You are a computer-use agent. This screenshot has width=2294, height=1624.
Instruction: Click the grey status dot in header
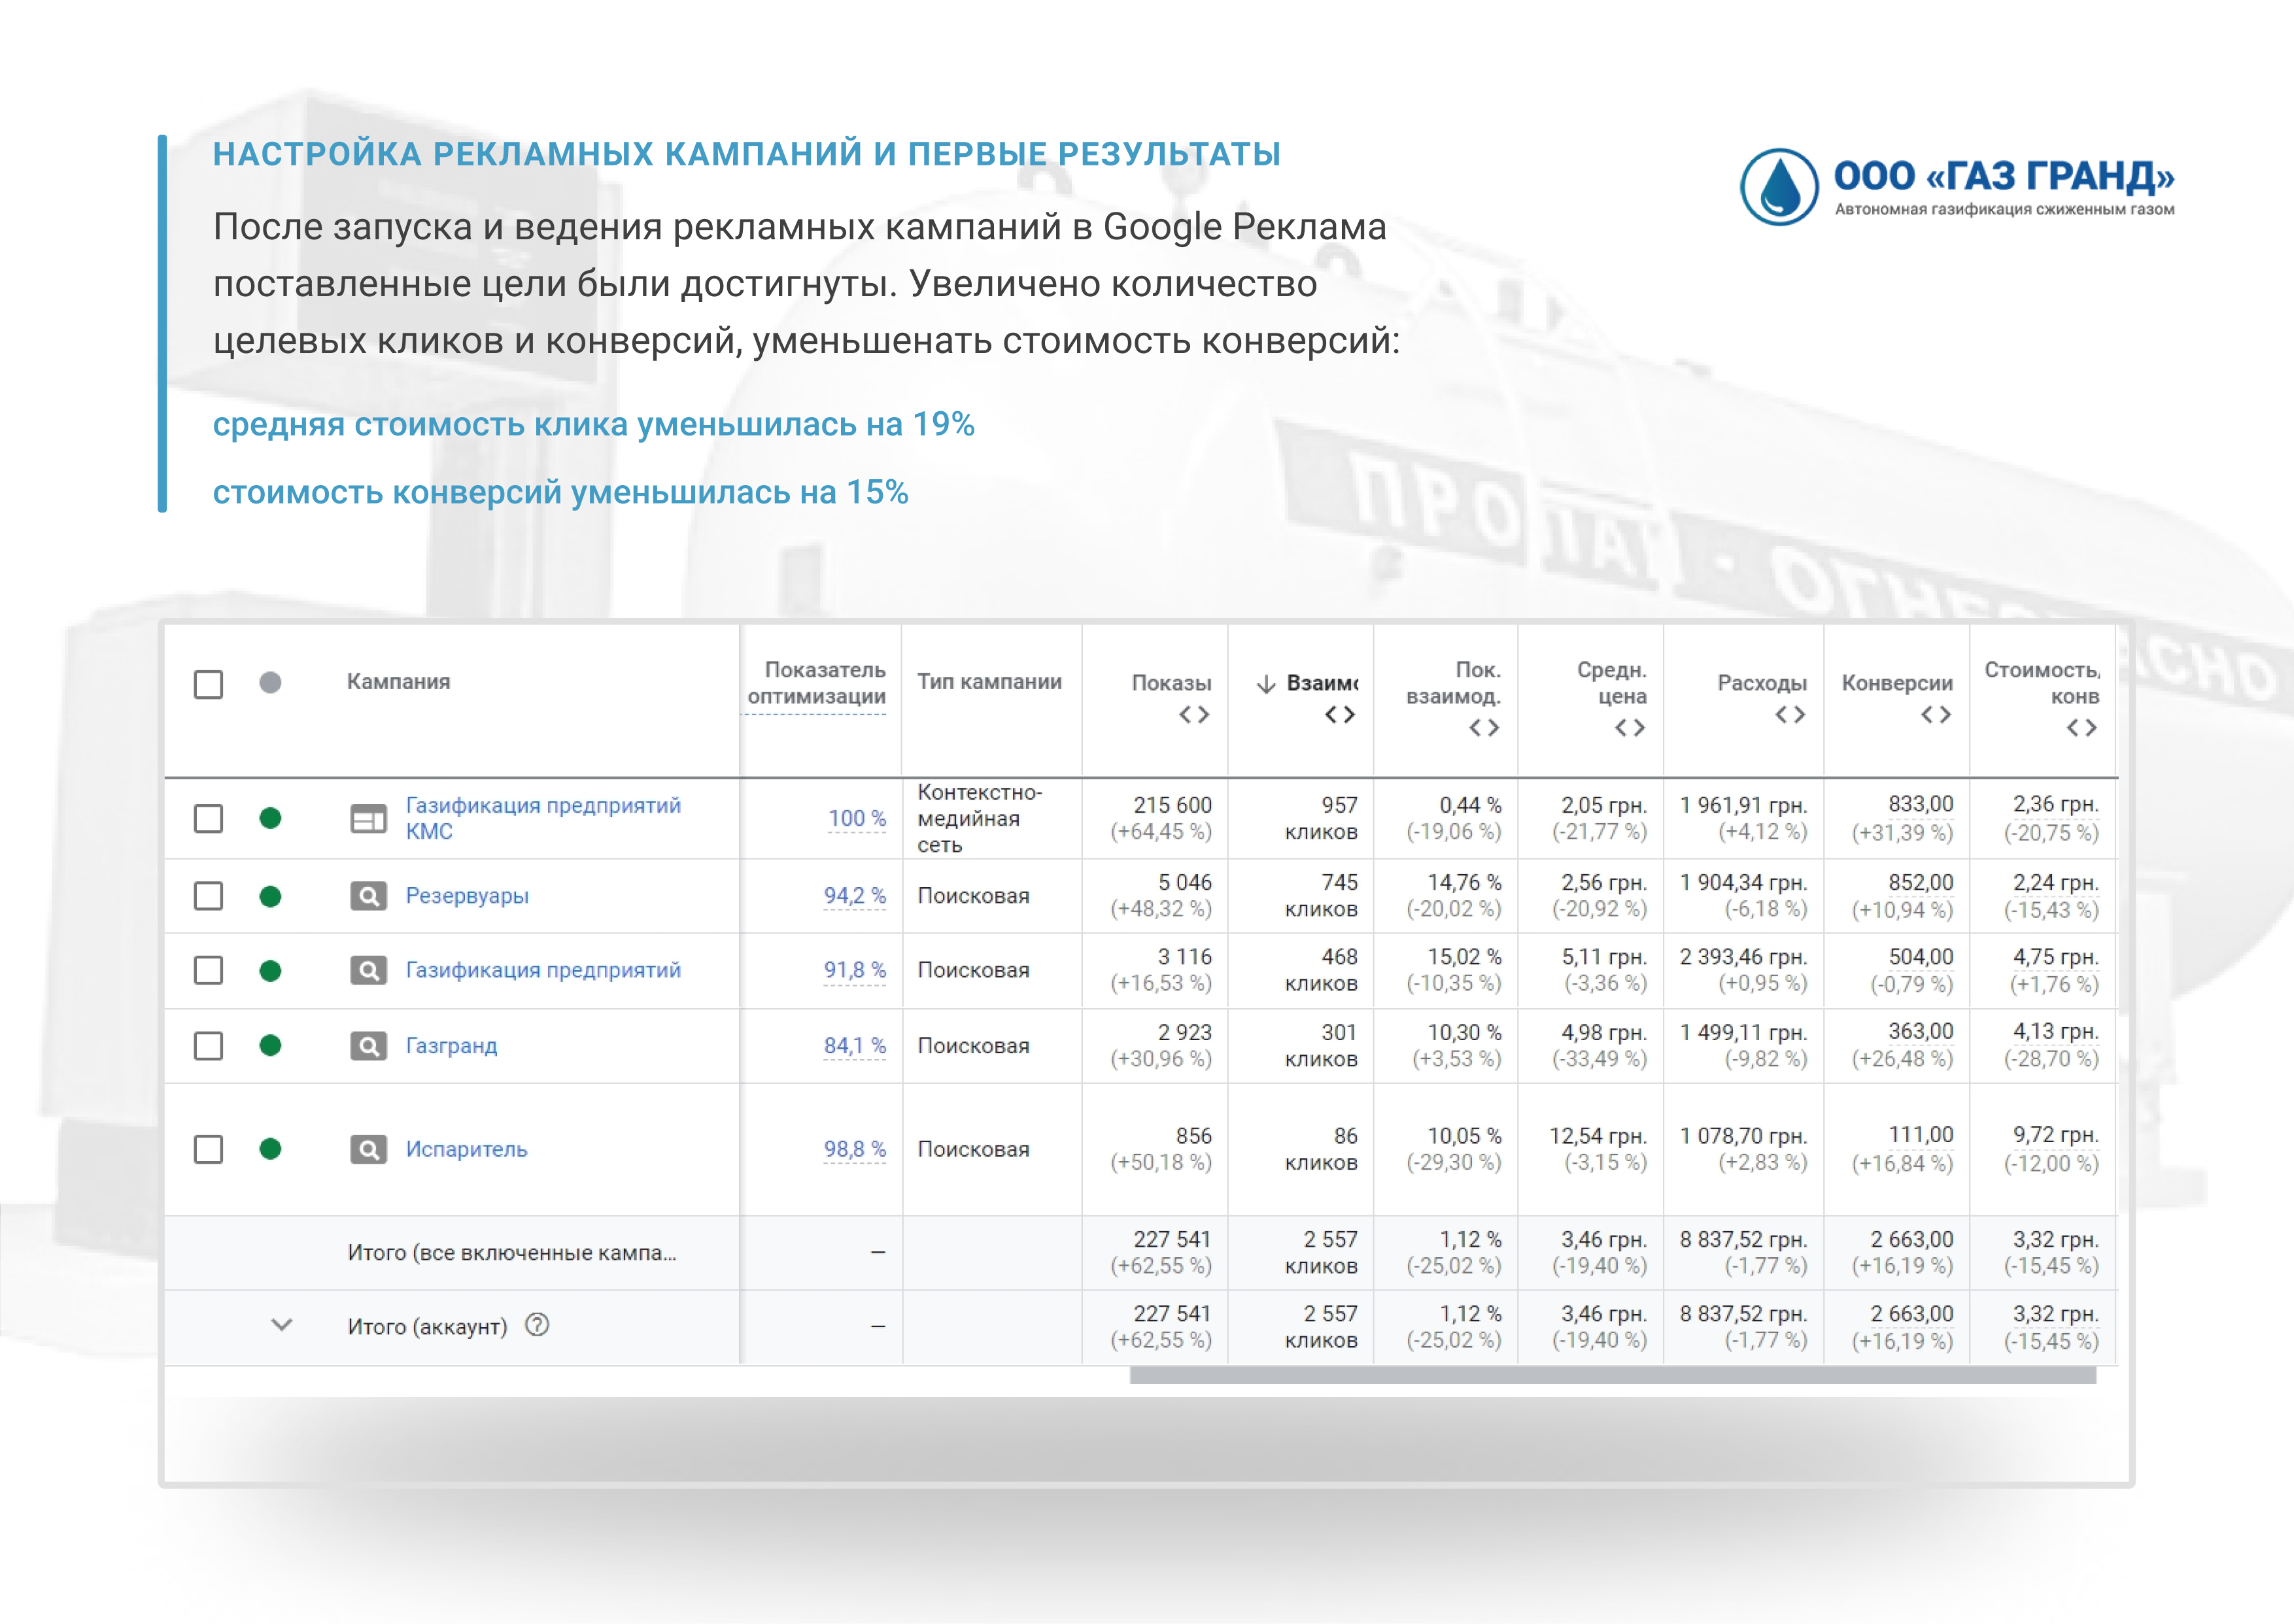tap(270, 683)
